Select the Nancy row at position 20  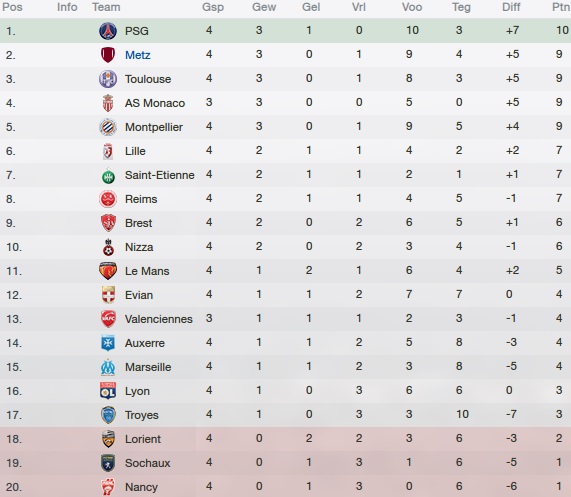tap(286, 486)
